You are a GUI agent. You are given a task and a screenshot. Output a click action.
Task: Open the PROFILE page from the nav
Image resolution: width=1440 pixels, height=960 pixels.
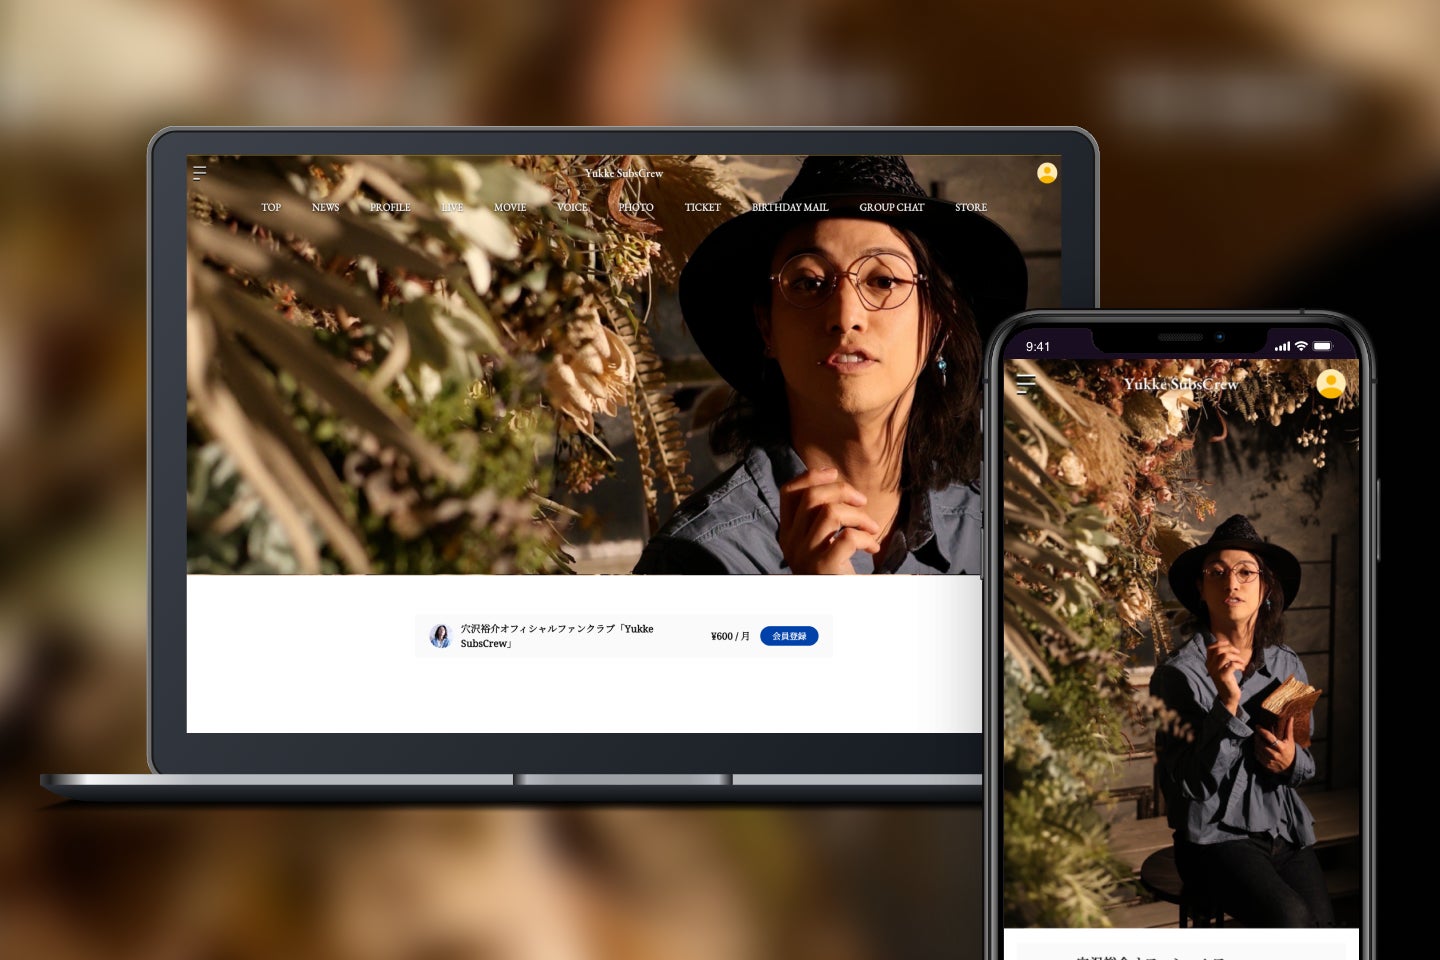pyautogui.click(x=390, y=208)
